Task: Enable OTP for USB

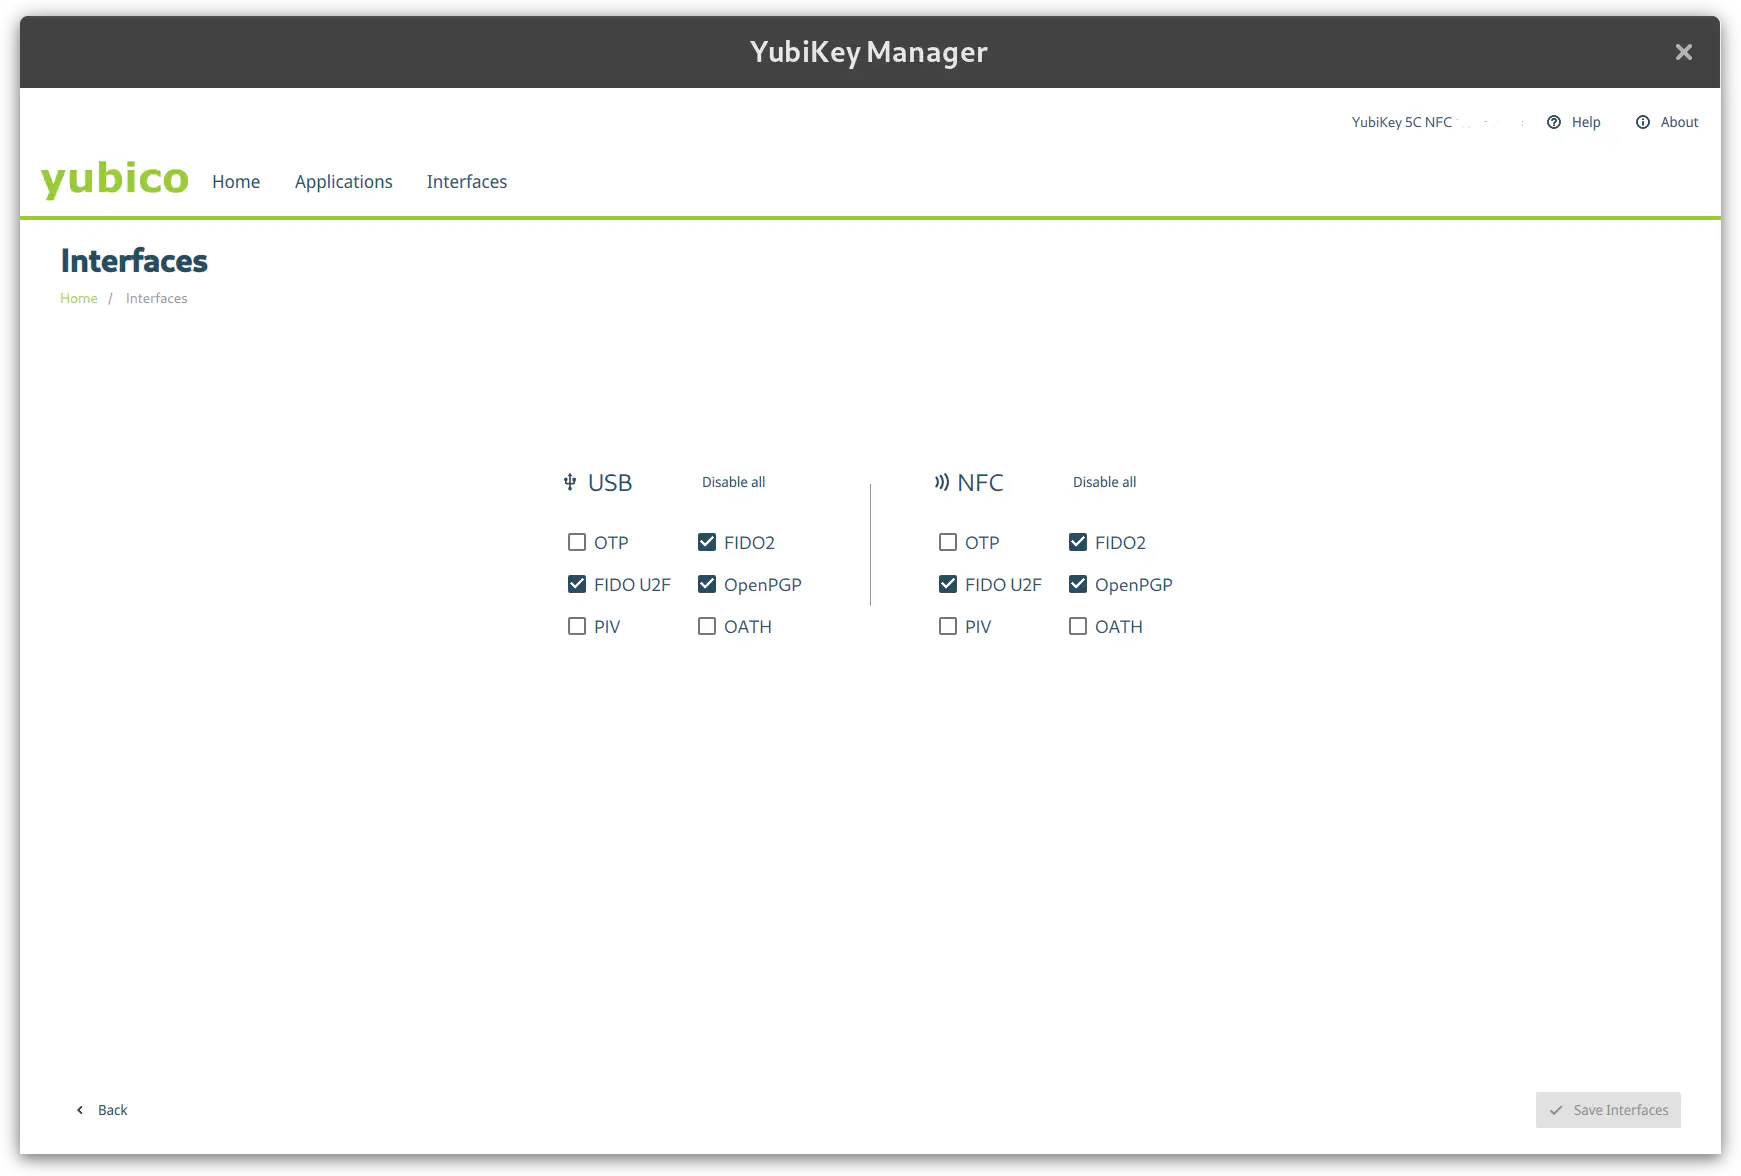Action: 577,542
